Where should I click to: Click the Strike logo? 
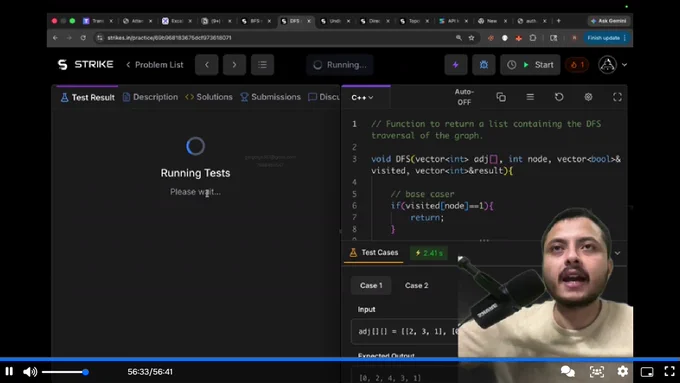(85, 65)
